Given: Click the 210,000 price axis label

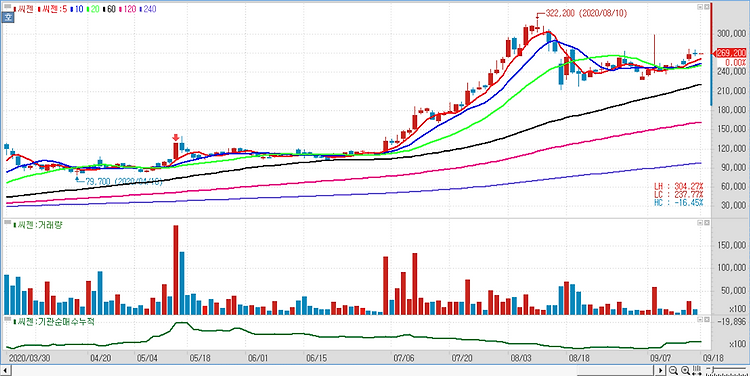Looking at the screenshot, I should point(731,91).
